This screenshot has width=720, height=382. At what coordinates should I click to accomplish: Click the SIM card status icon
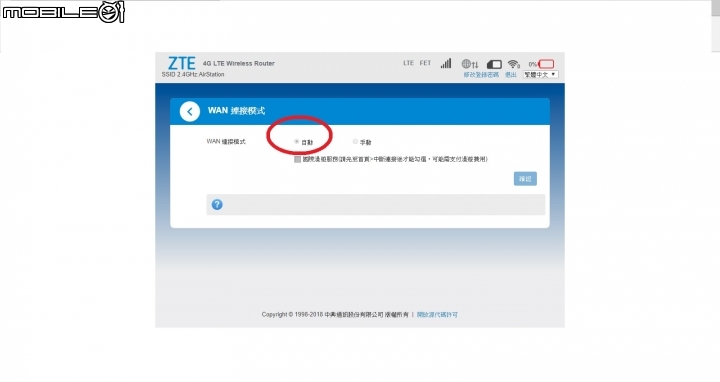494,64
